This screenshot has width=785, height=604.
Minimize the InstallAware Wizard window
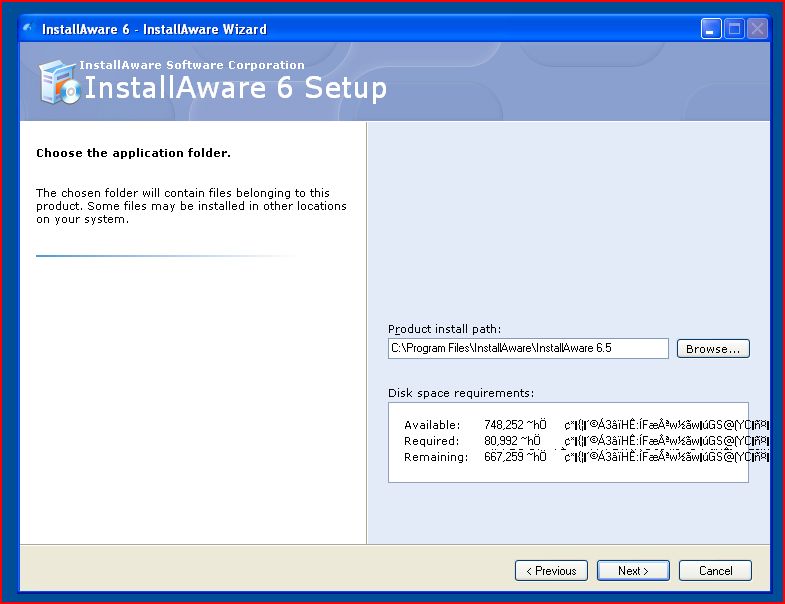coord(710,29)
